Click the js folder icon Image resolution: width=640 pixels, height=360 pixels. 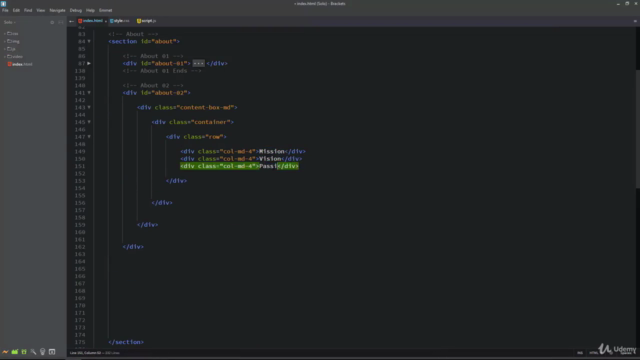tap(9, 49)
